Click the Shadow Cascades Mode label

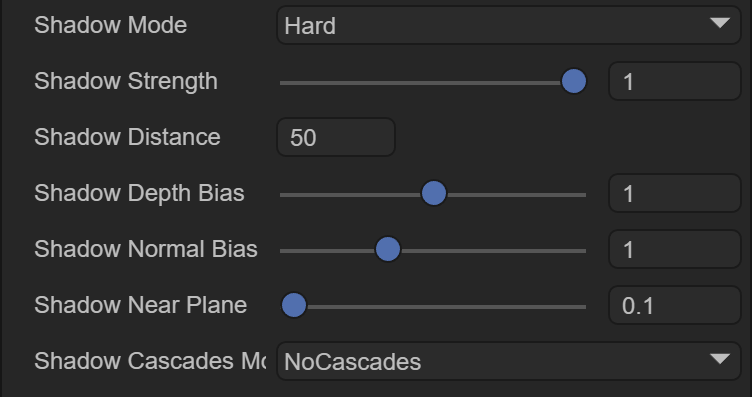point(150,361)
